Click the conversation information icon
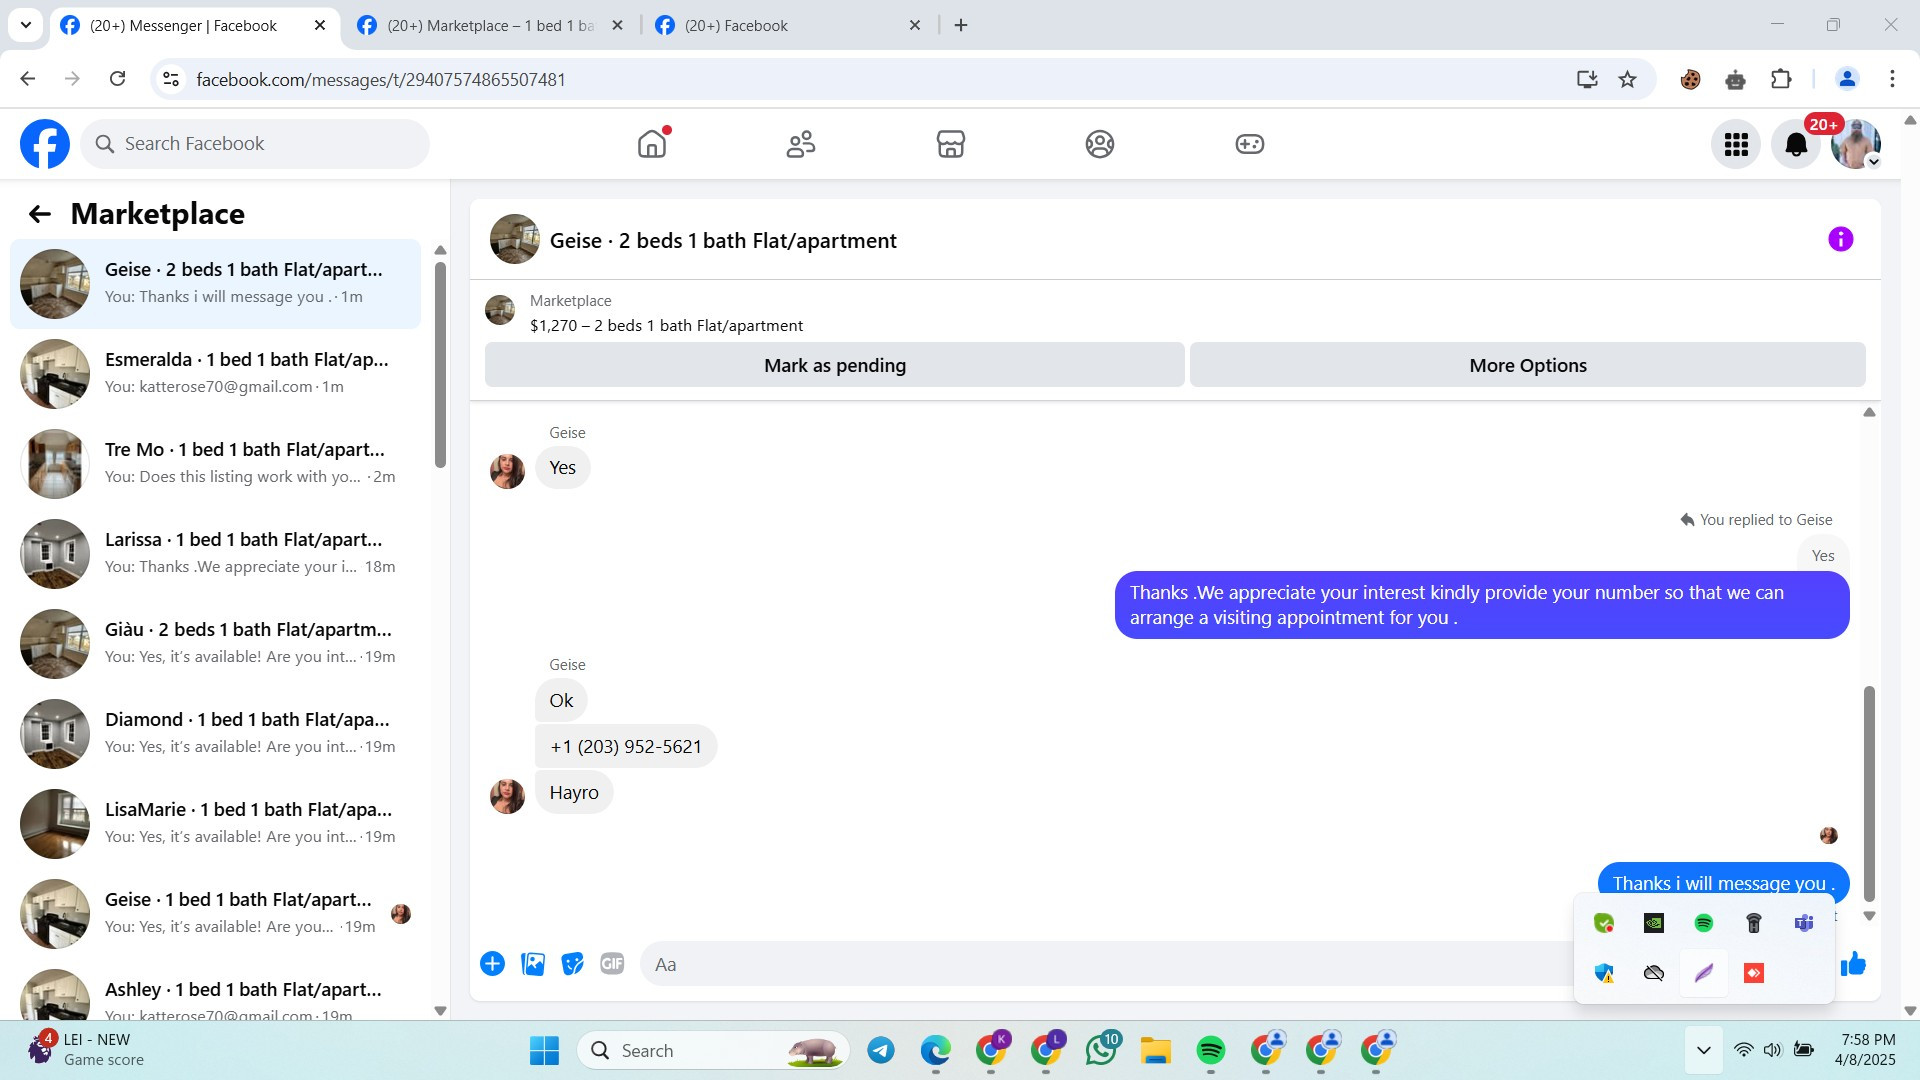The image size is (1920, 1080). click(x=1840, y=239)
